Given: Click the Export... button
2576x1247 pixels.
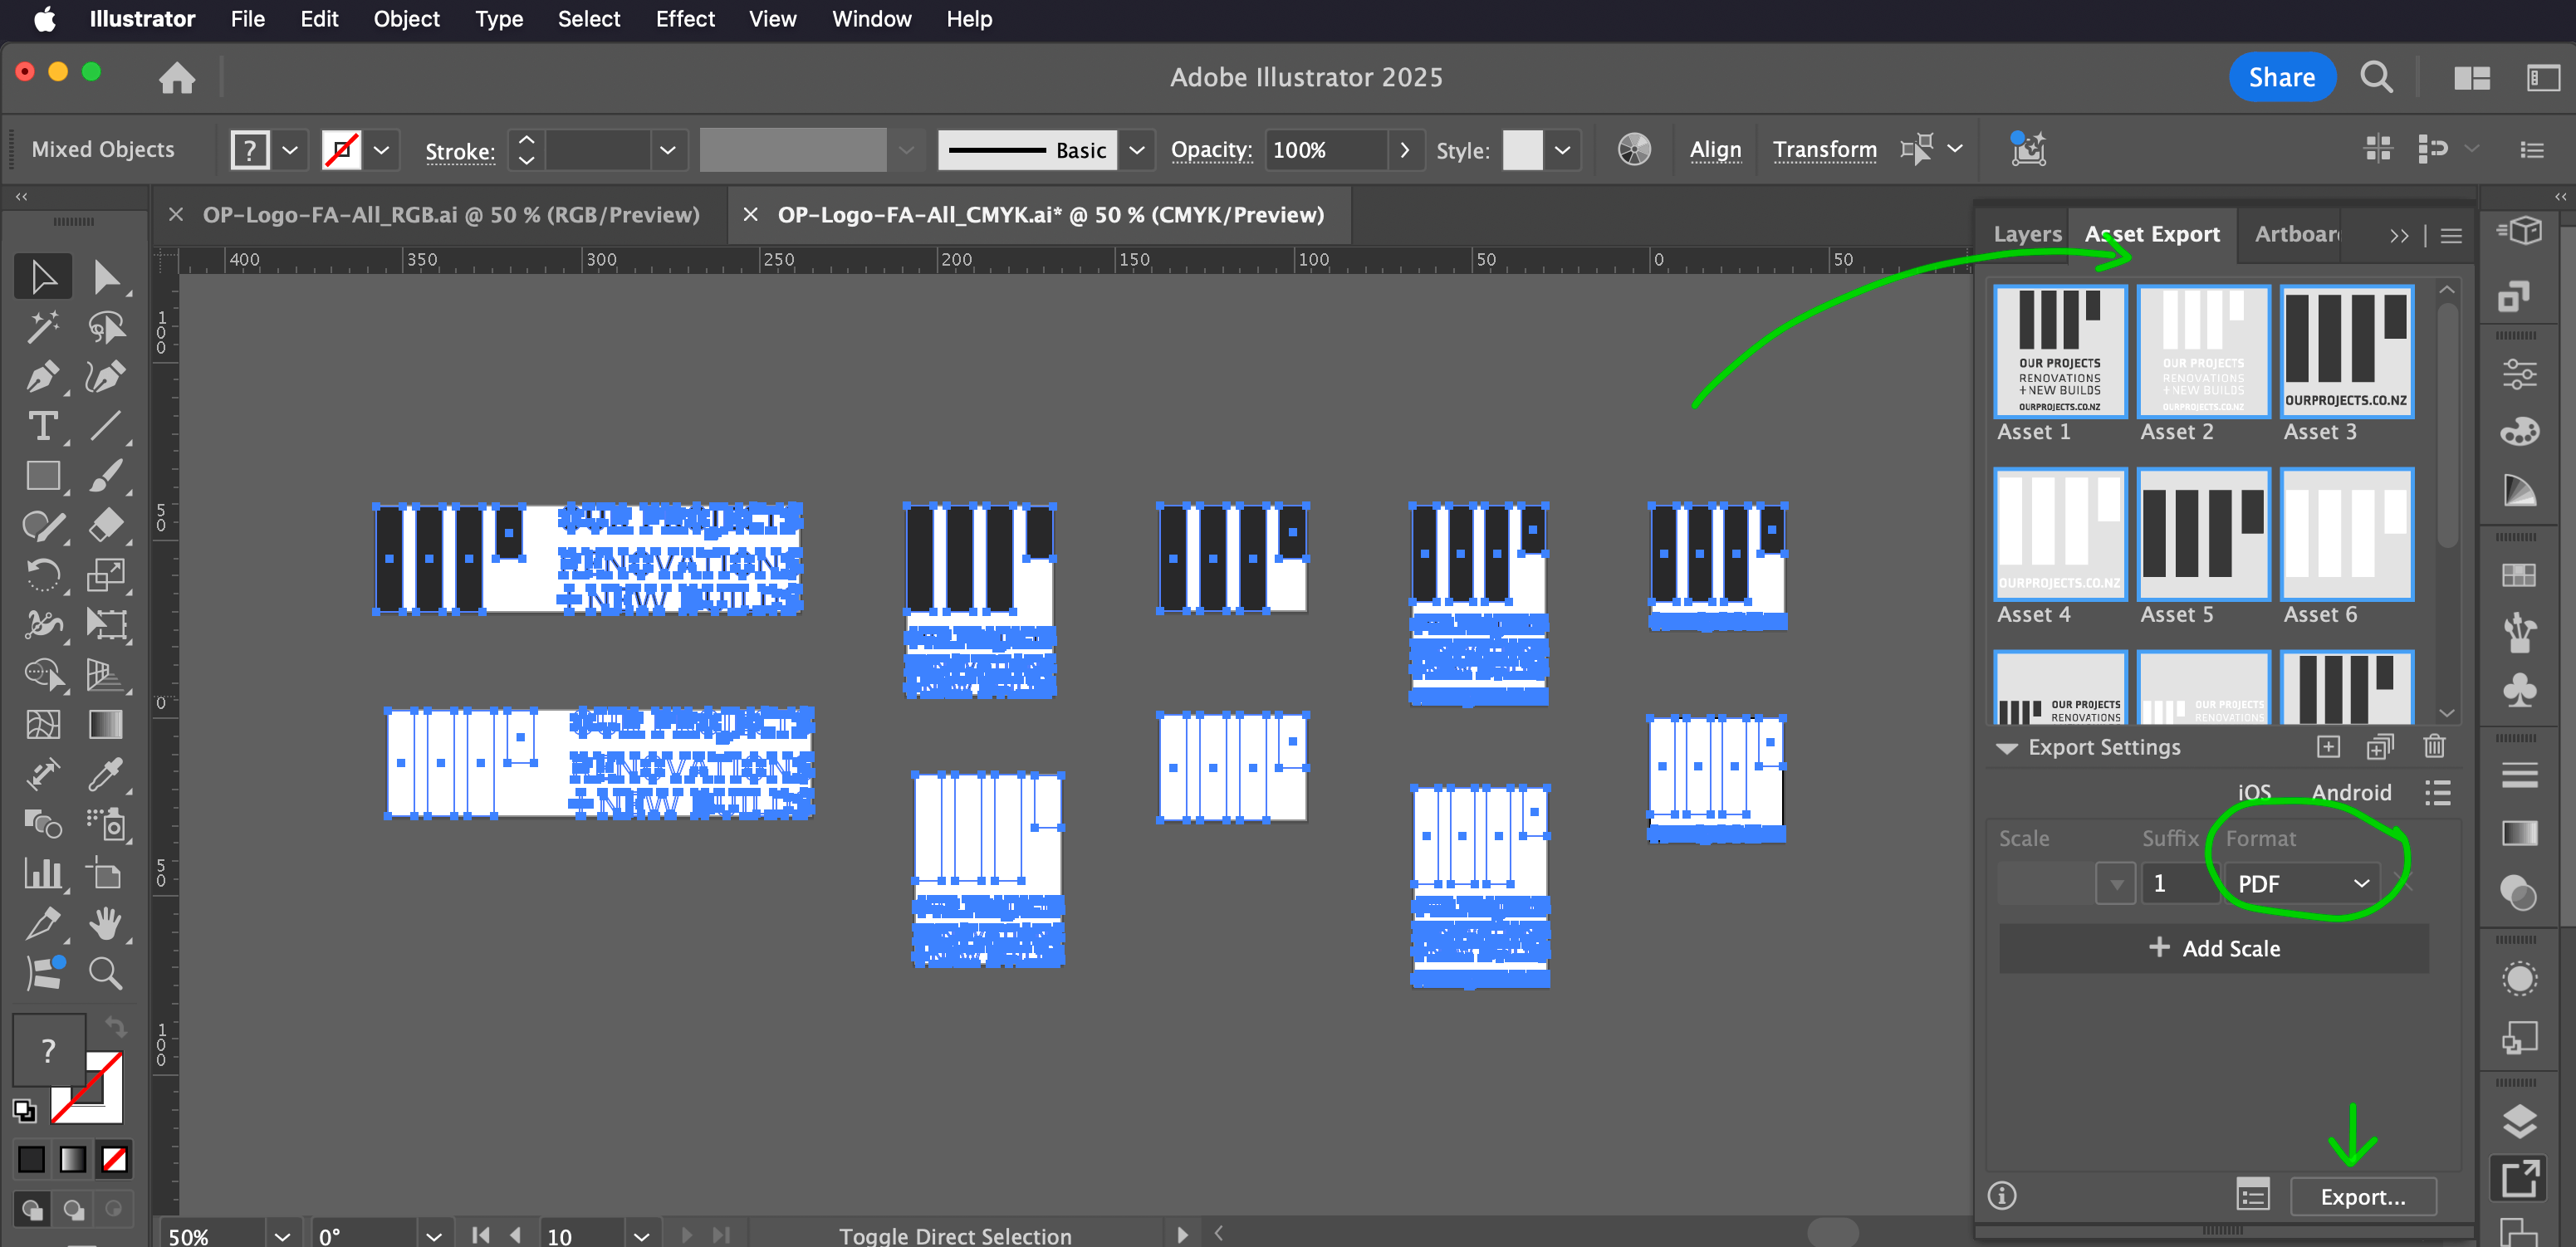Looking at the screenshot, I should tap(2362, 1197).
